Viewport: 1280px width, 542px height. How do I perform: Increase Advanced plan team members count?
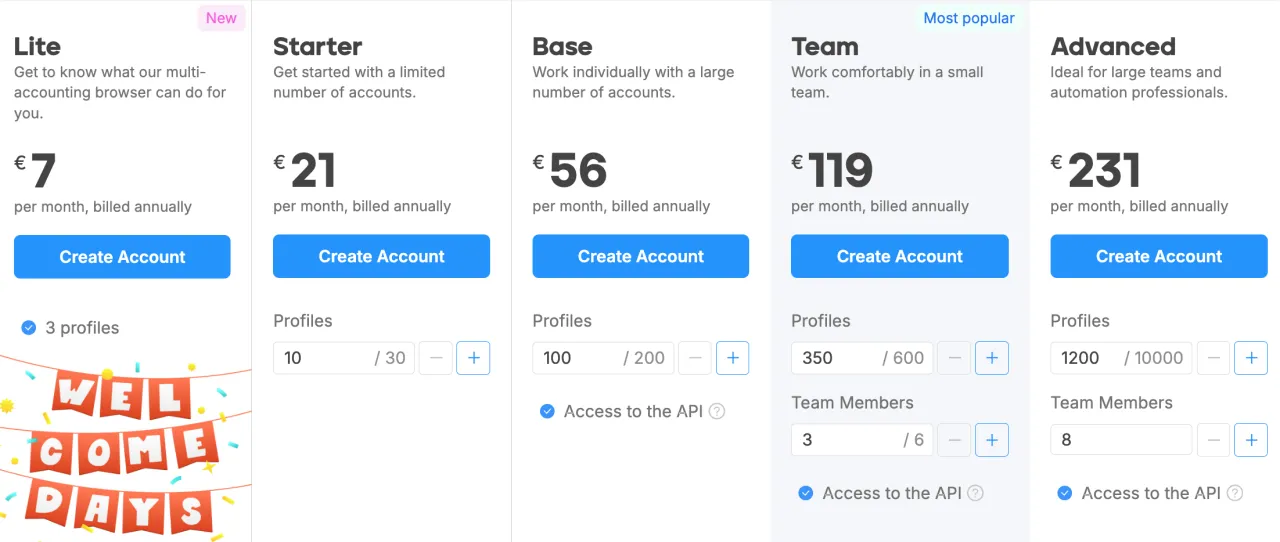click(1251, 440)
